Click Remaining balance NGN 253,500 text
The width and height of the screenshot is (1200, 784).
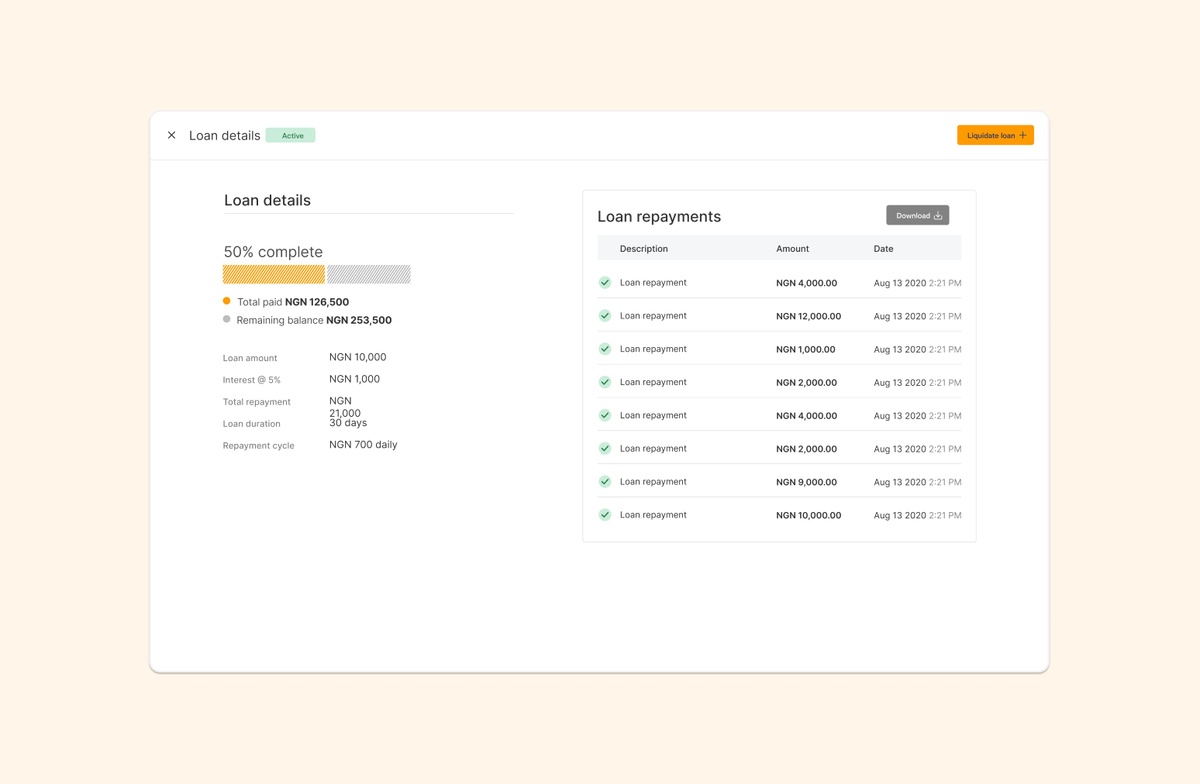tap(314, 320)
